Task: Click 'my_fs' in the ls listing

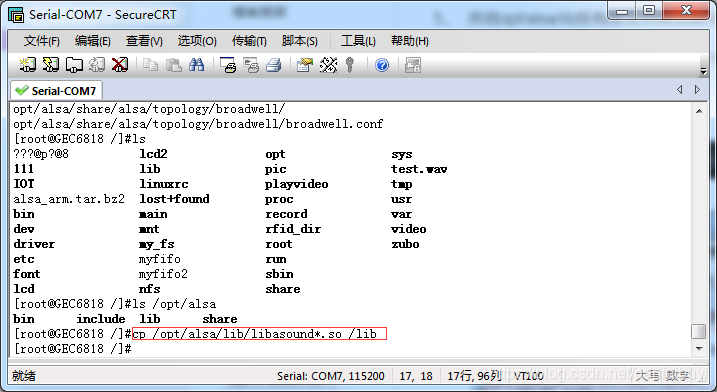Action: [x=156, y=244]
